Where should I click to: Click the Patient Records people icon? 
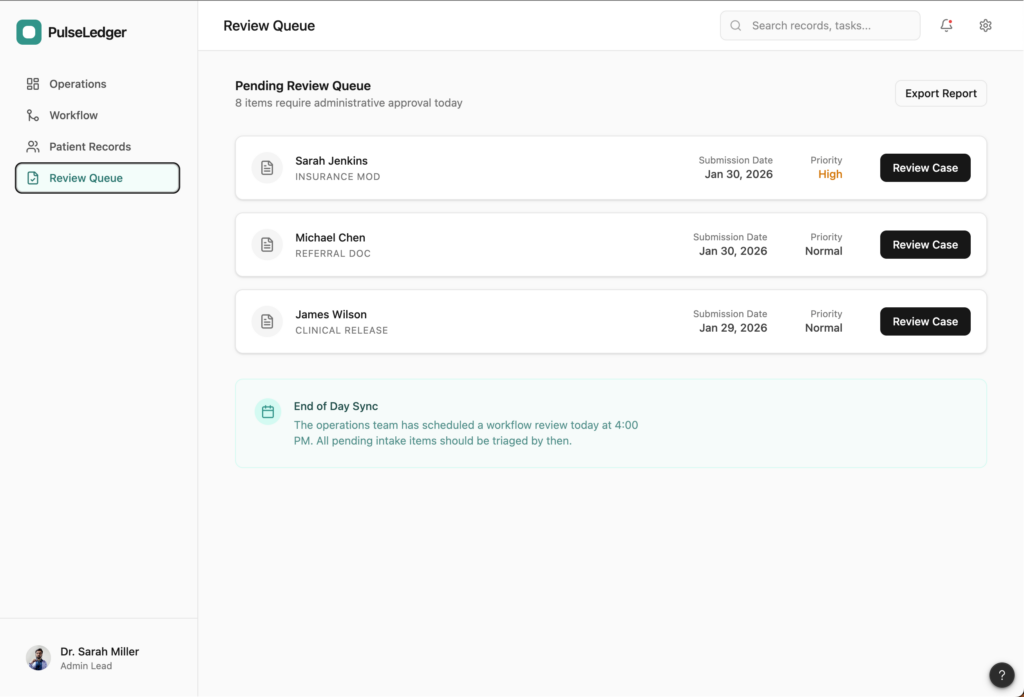(33, 146)
